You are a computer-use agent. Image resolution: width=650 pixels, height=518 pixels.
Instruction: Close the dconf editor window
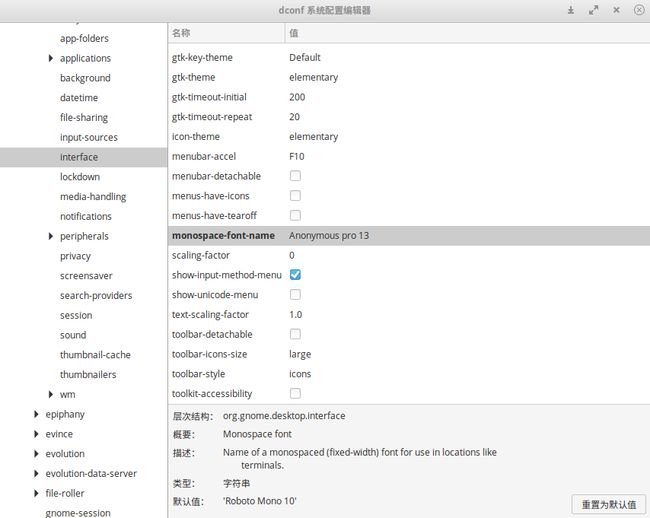click(616, 10)
